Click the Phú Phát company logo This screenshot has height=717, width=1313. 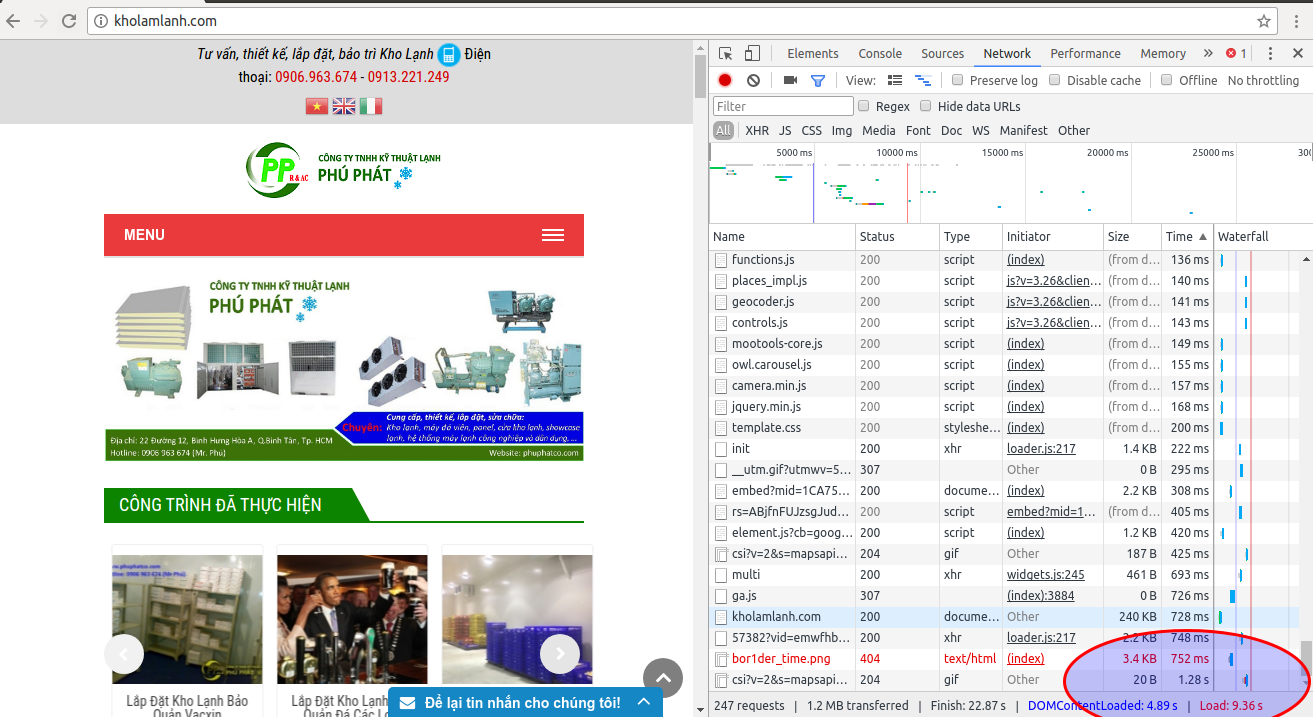344,169
